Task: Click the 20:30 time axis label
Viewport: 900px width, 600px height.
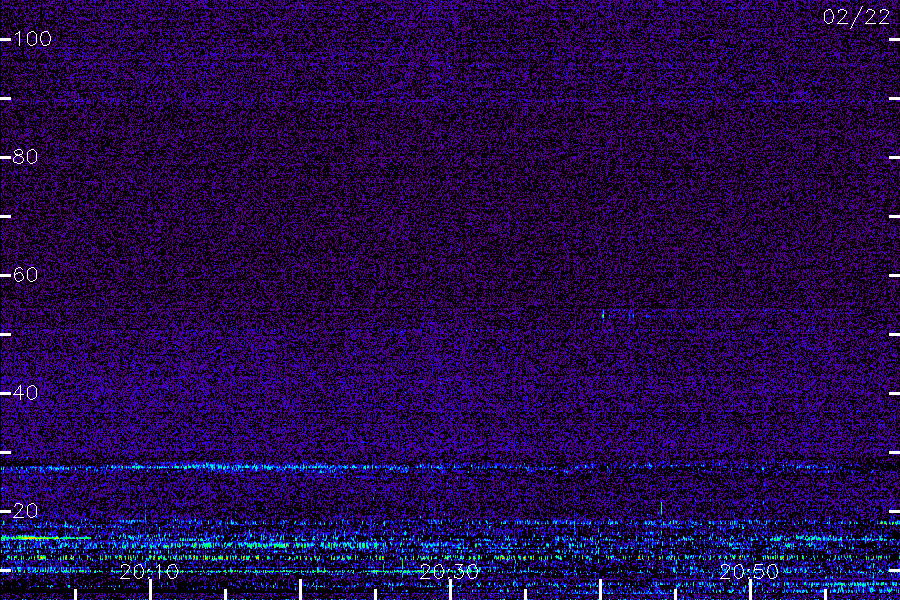Action: pos(449,571)
